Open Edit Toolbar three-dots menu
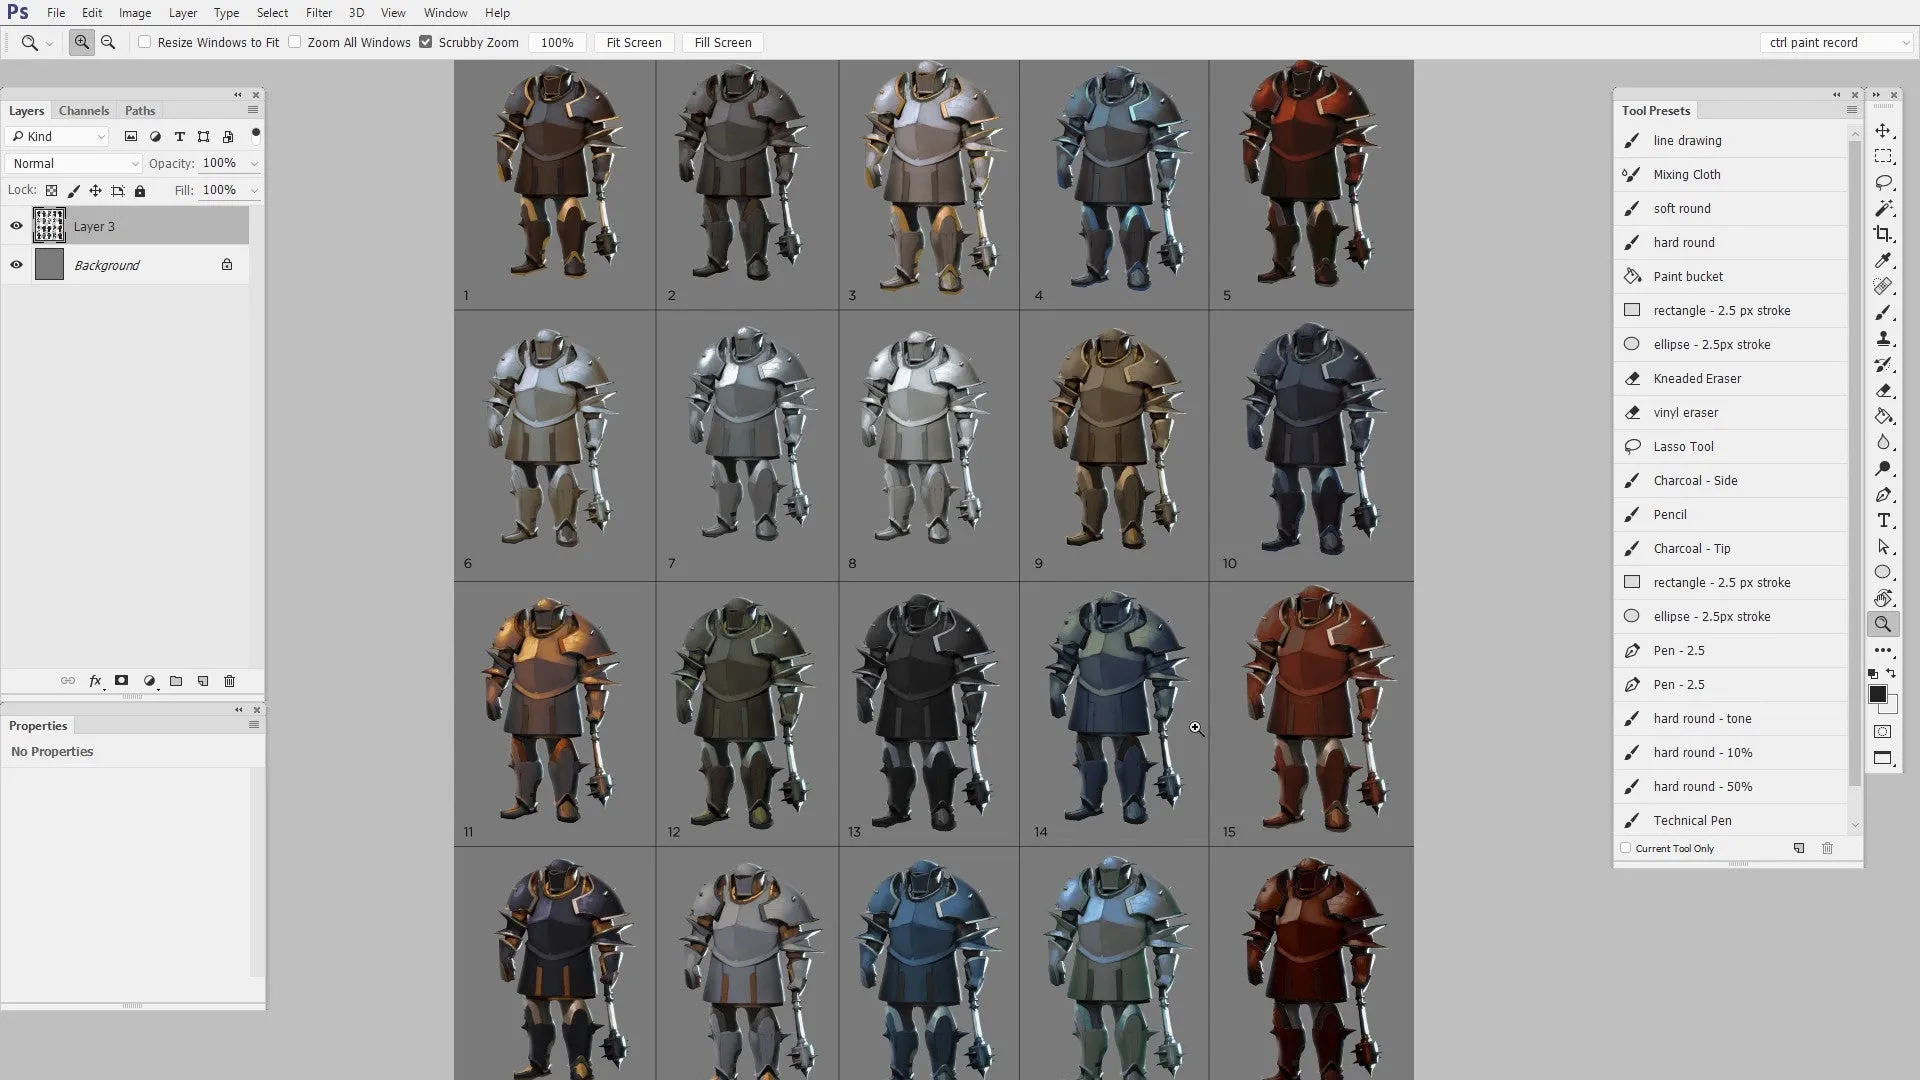 coord(1883,651)
